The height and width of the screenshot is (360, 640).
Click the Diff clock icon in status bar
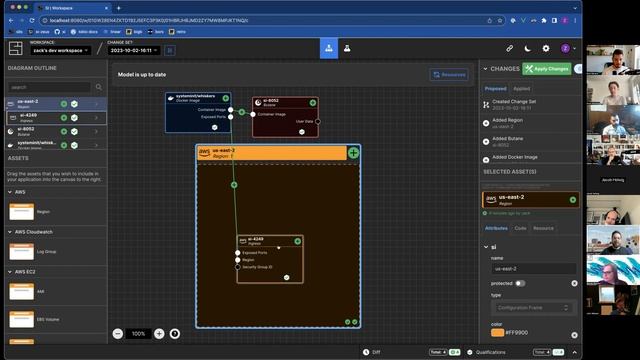click(366, 352)
